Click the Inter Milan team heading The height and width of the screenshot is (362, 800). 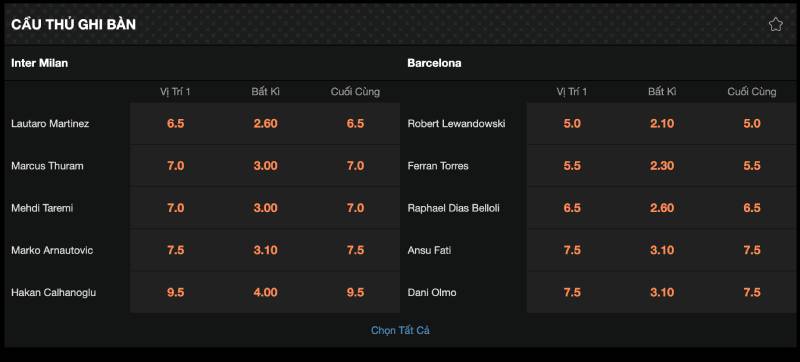coord(39,63)
